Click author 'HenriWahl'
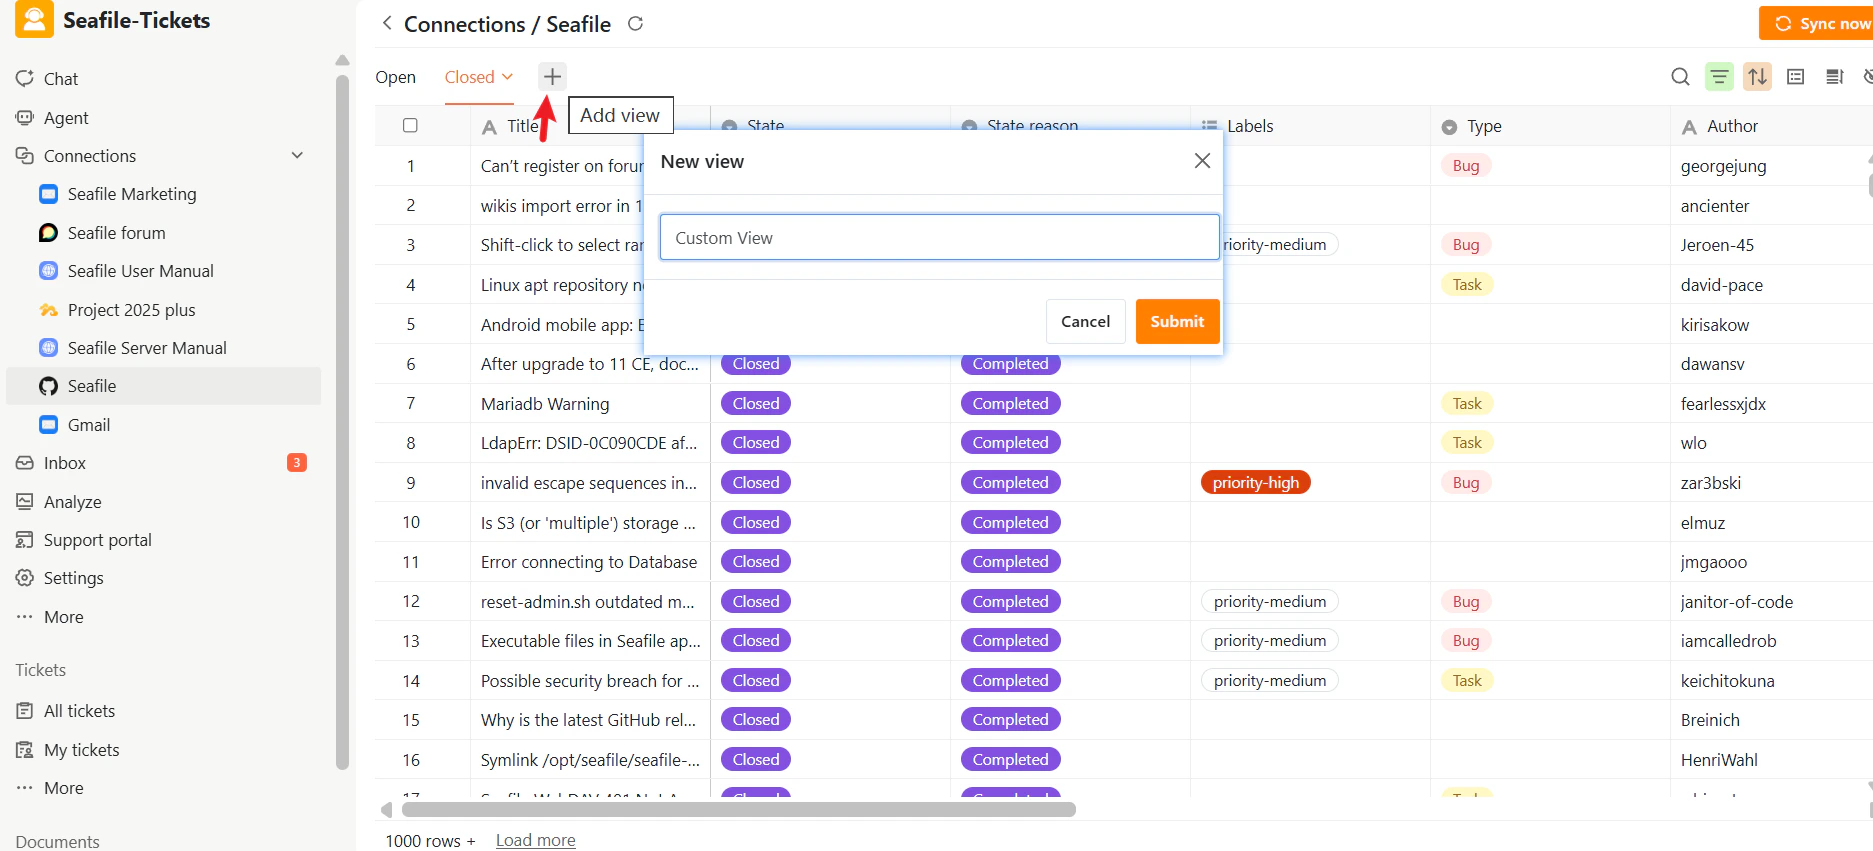1873x851 pixels. pyautogui.click(x=1719, y=760)
